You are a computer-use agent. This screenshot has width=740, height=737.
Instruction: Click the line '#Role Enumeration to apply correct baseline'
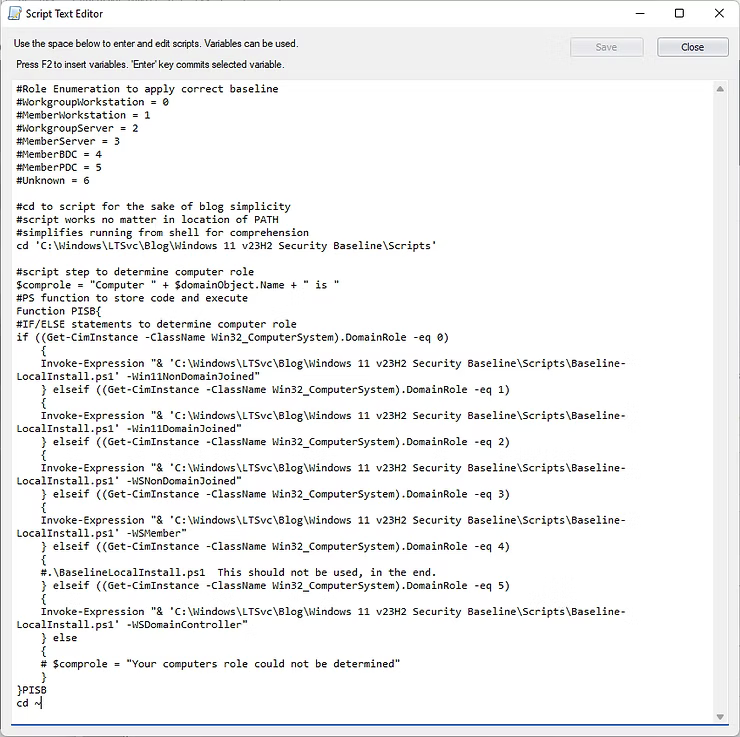pyautogui.click(x=147, y=89)
